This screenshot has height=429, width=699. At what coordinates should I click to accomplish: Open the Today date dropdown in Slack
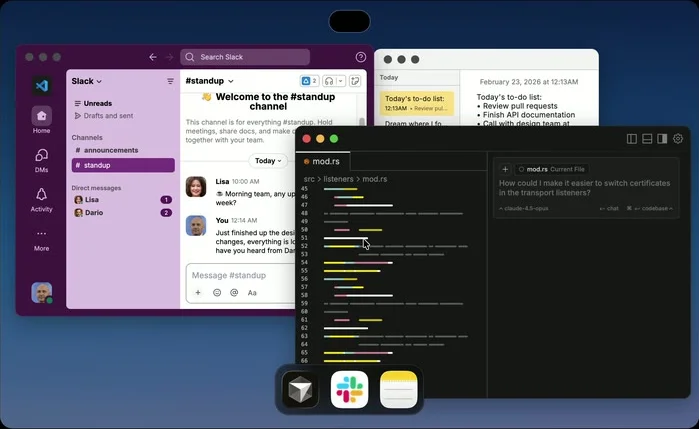pos(268,161)
